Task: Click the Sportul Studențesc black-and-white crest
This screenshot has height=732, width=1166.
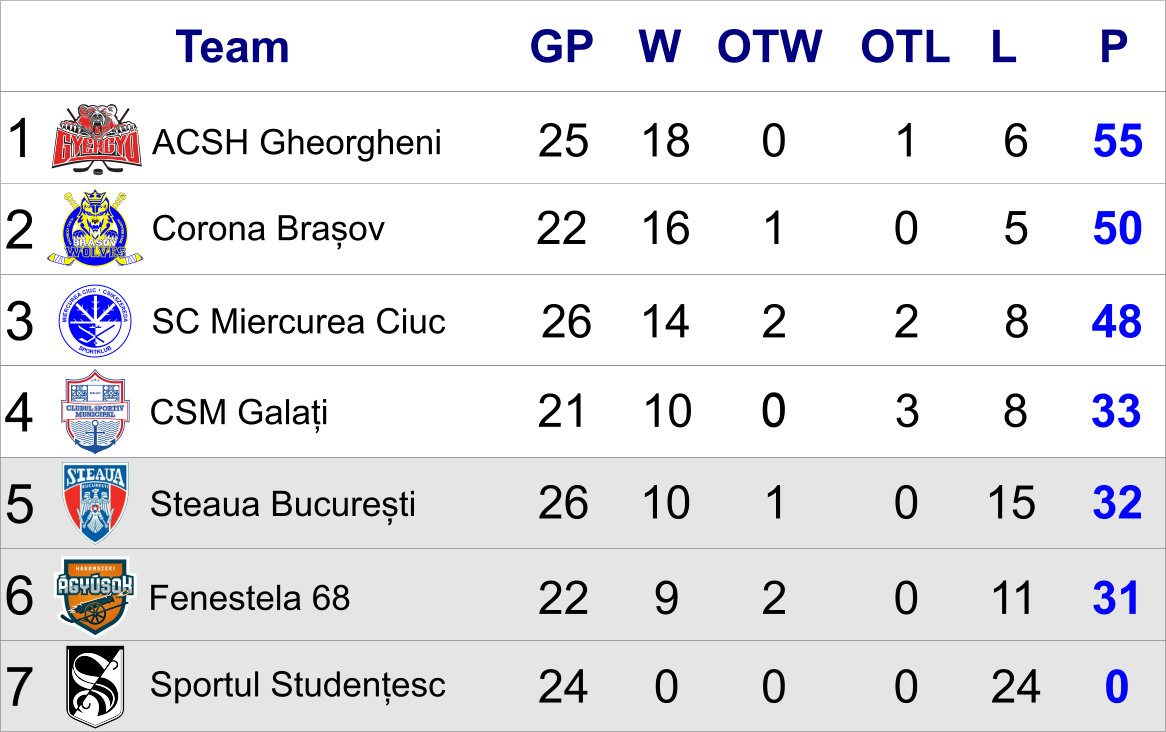Action: point(96,686)
